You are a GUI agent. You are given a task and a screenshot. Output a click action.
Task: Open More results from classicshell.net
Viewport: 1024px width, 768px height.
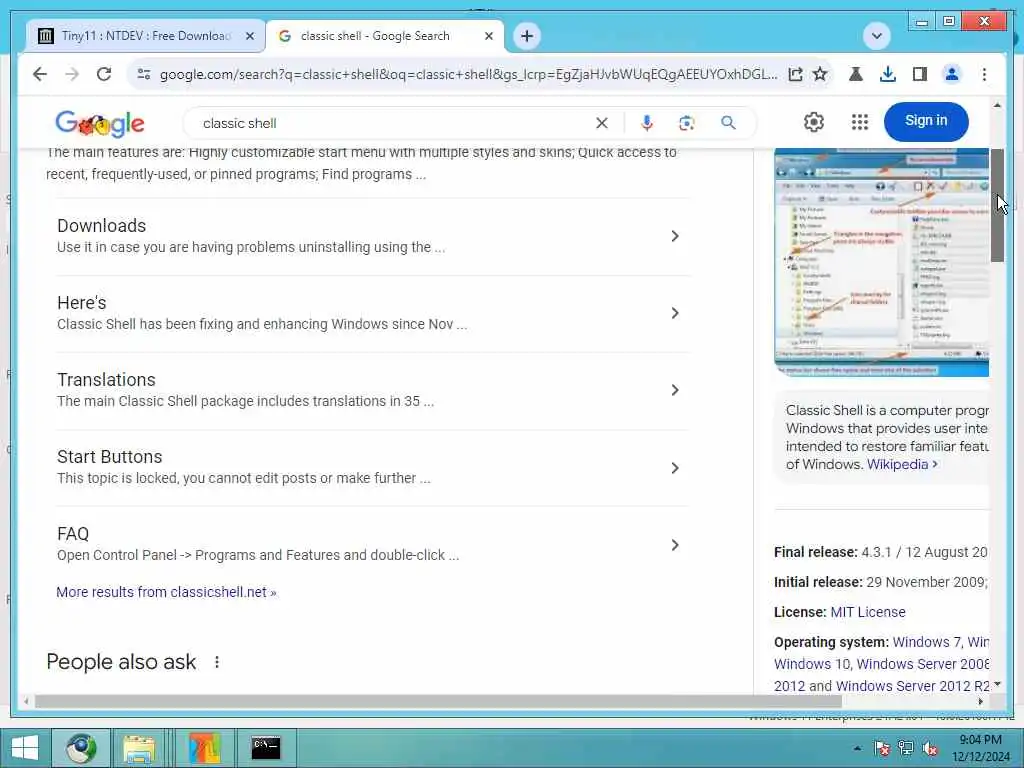pyautogui.click(x=167, y=592)
